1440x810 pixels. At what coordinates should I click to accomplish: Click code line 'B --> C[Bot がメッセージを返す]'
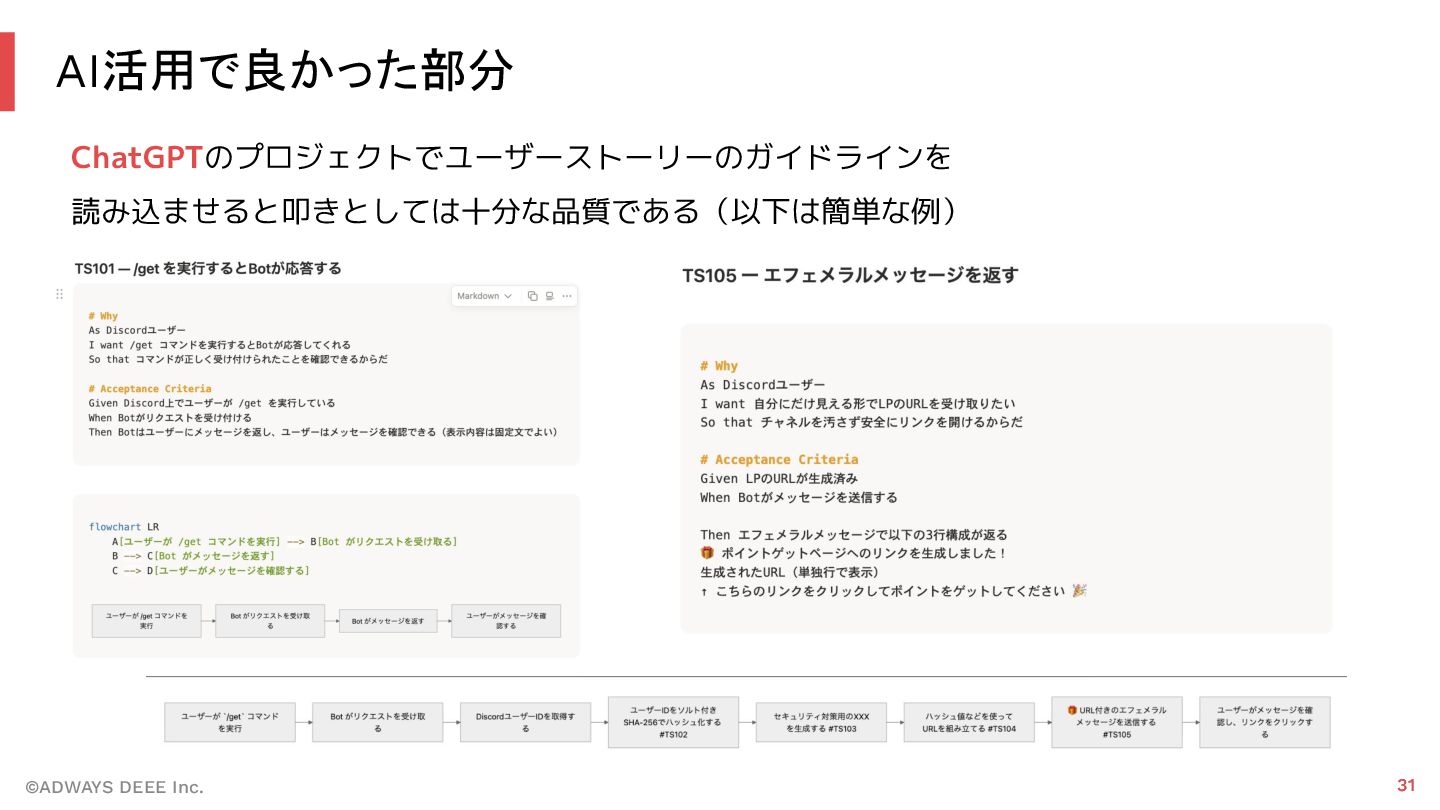tap(193, 556)
